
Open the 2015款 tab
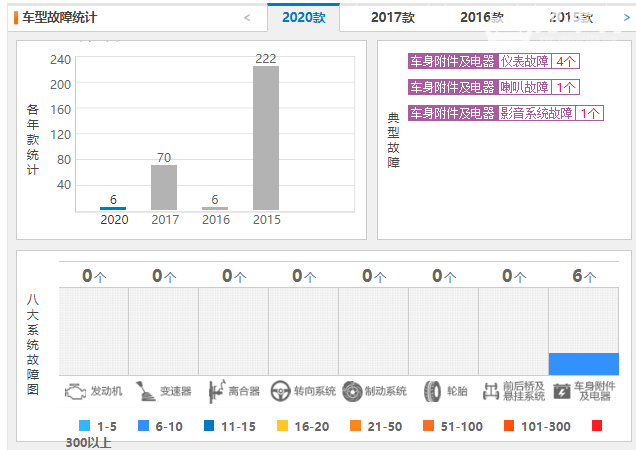[571, 17]
